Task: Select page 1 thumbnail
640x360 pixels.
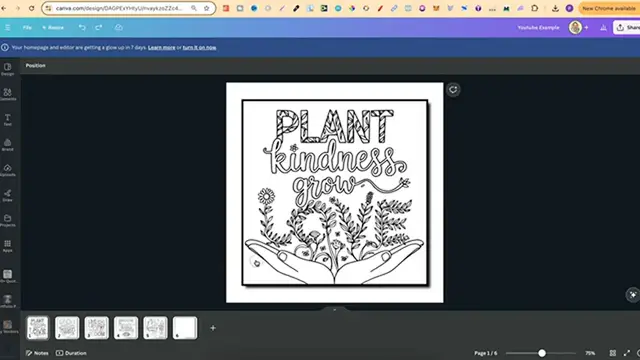Action: coord(38,328)
